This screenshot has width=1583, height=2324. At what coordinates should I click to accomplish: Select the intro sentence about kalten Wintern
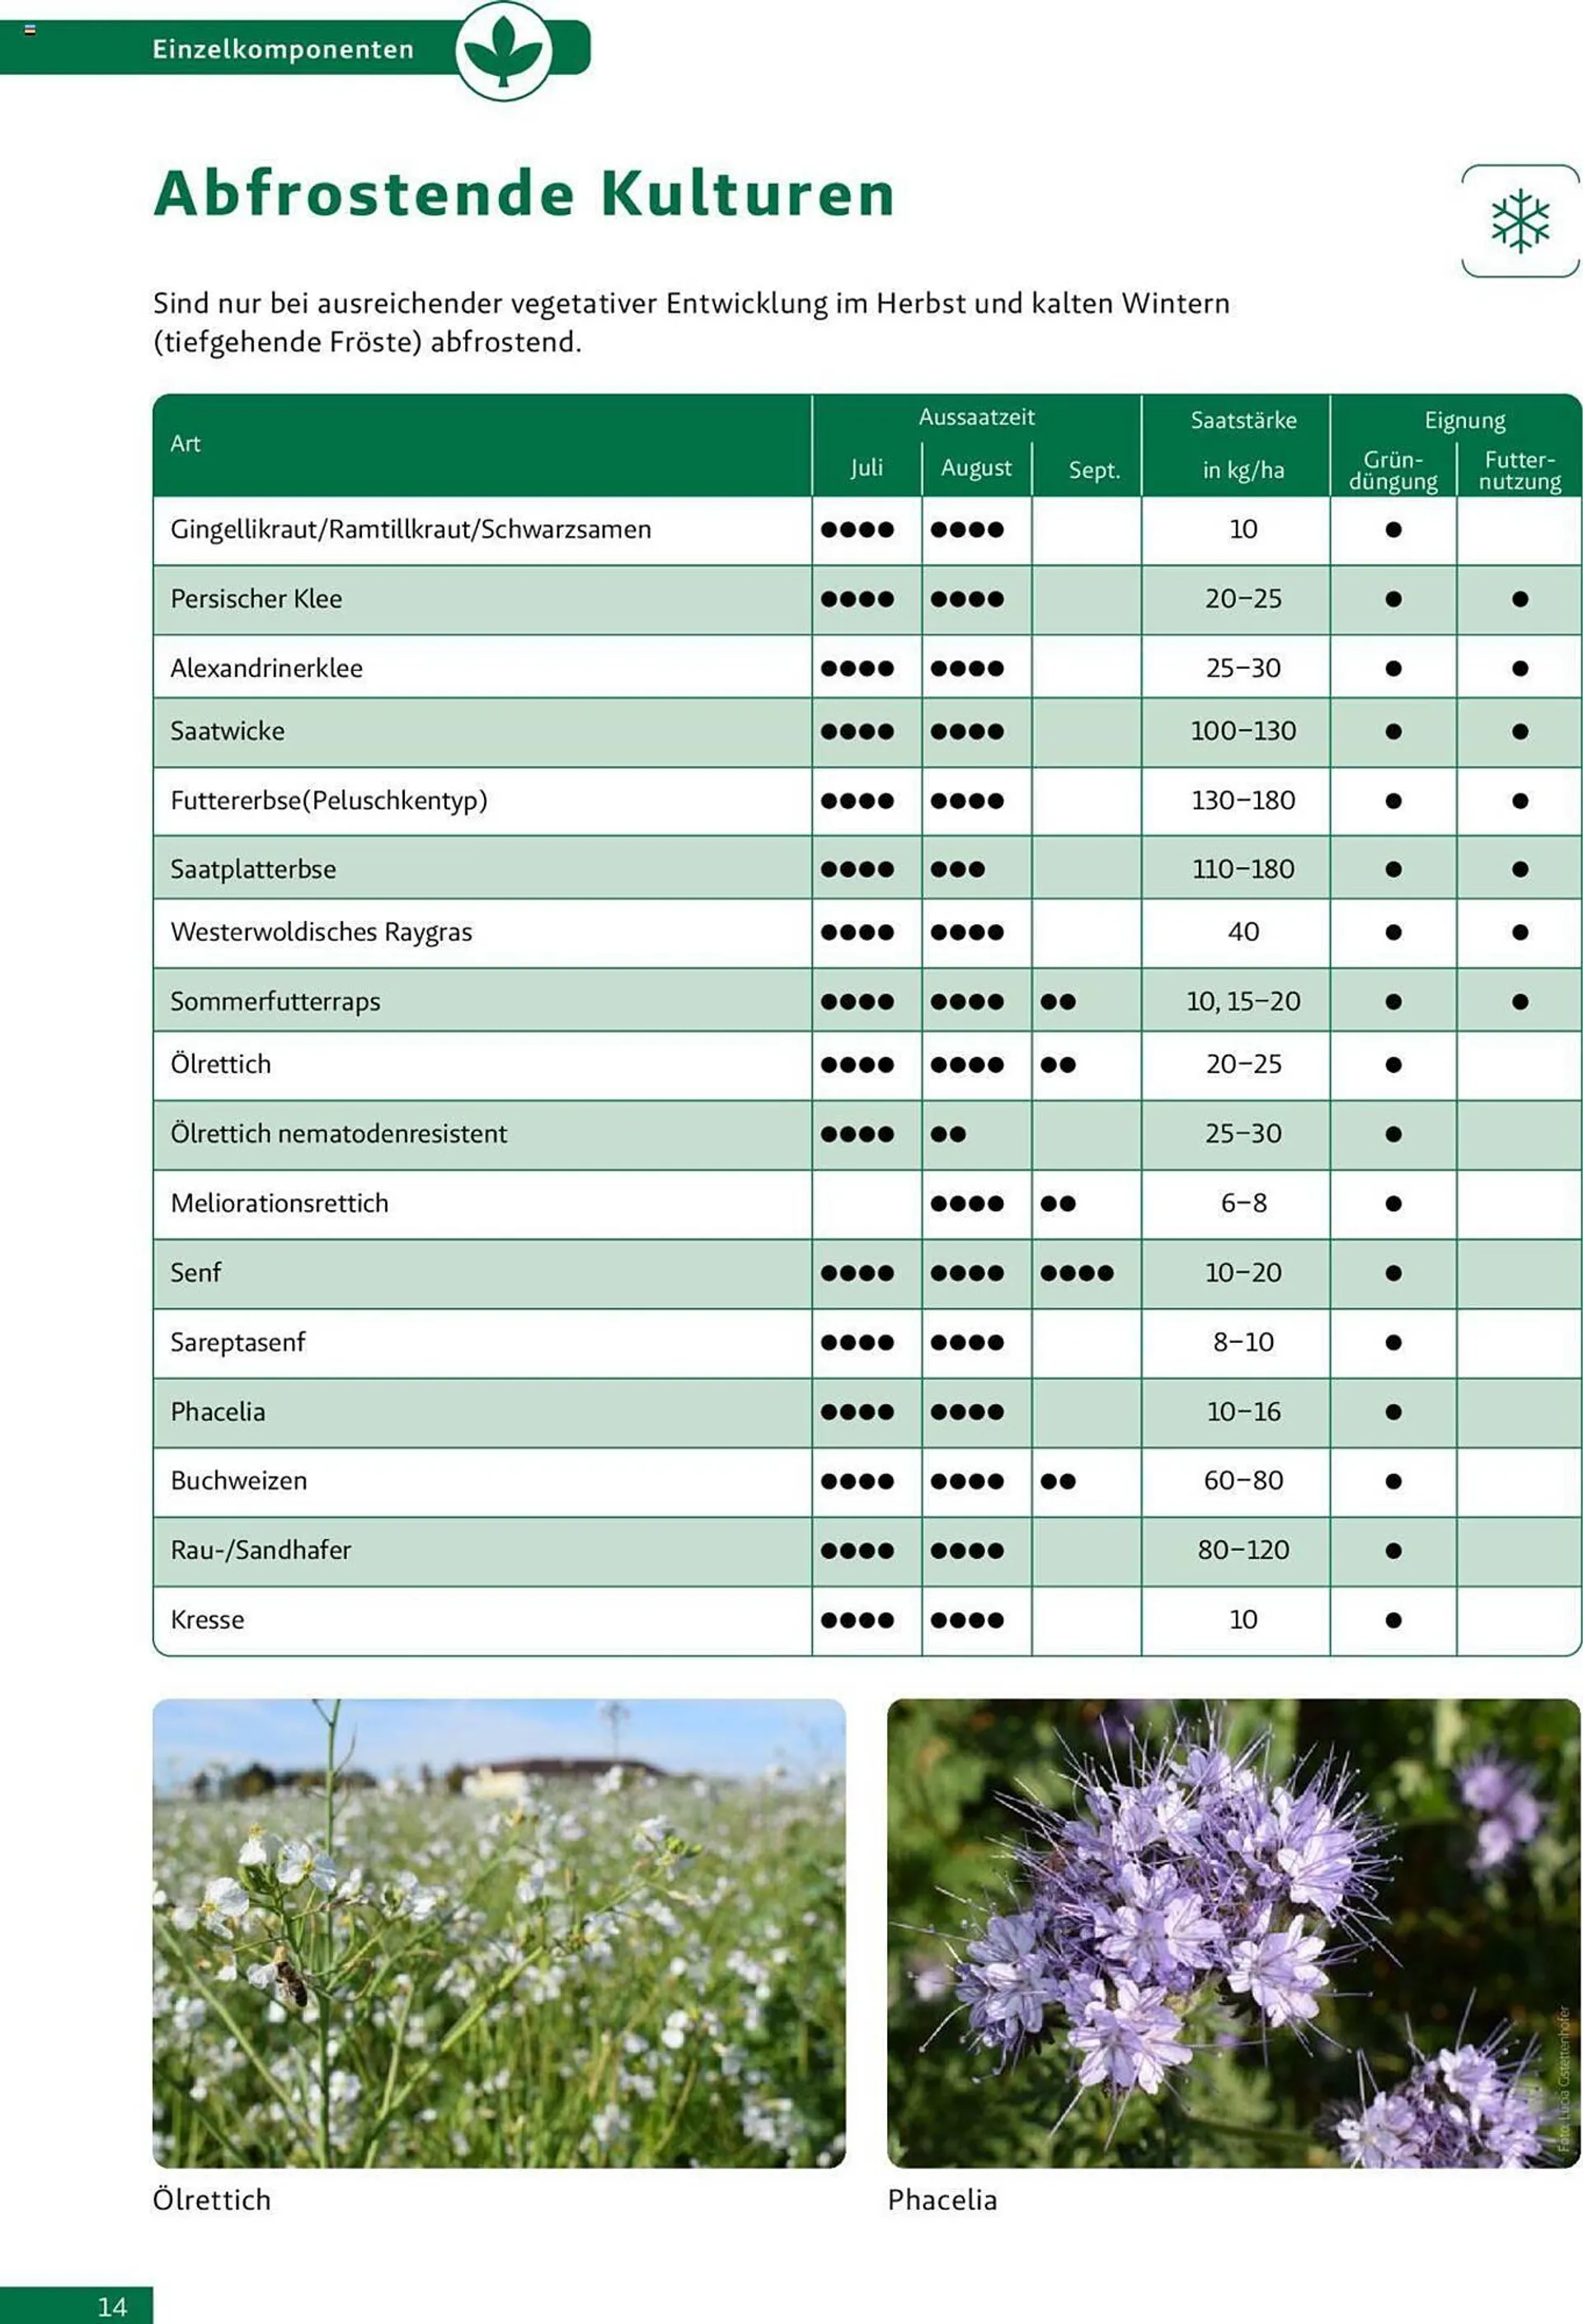tap(691, 322)
